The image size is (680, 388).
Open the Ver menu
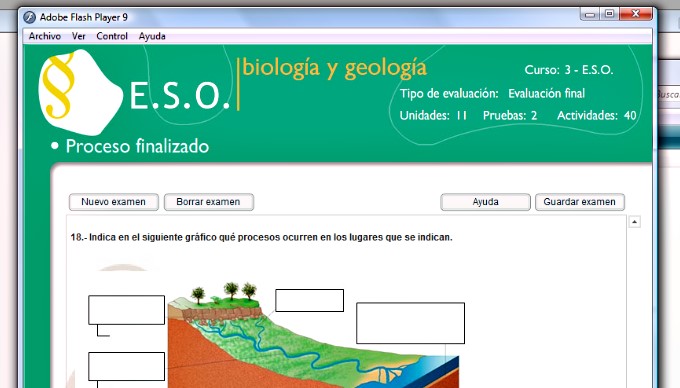click(x=78, y=36)
